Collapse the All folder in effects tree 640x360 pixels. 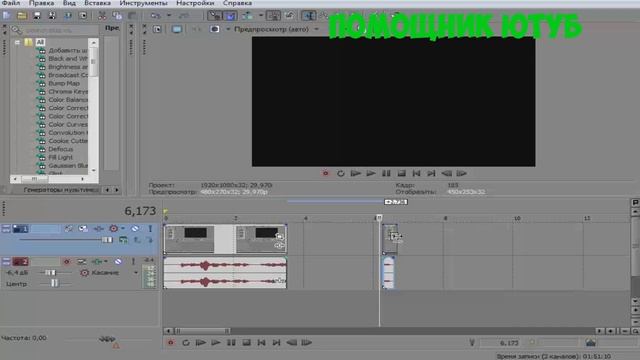tap(18, 42)
